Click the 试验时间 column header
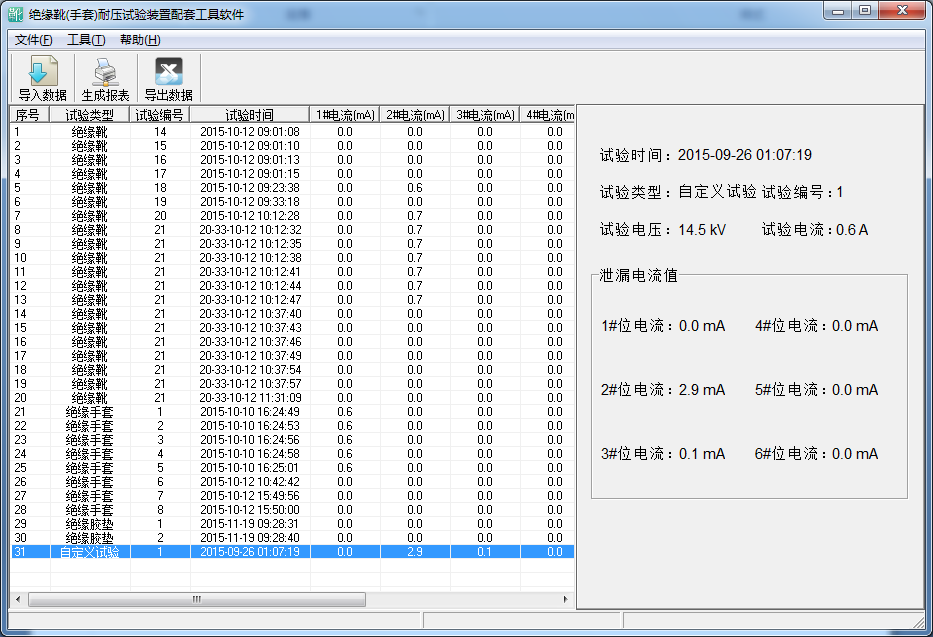 250,115
